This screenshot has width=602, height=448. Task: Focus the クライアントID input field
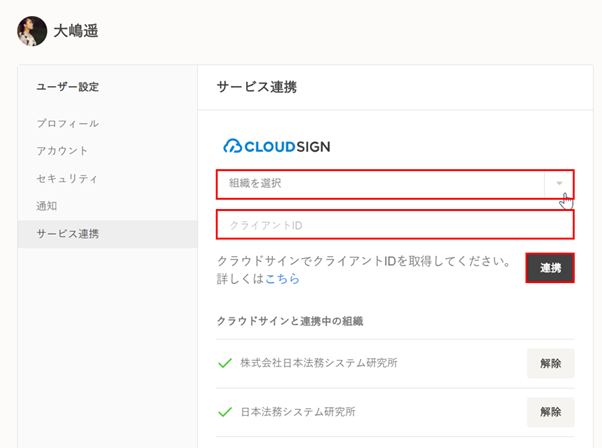coord(395,225)
